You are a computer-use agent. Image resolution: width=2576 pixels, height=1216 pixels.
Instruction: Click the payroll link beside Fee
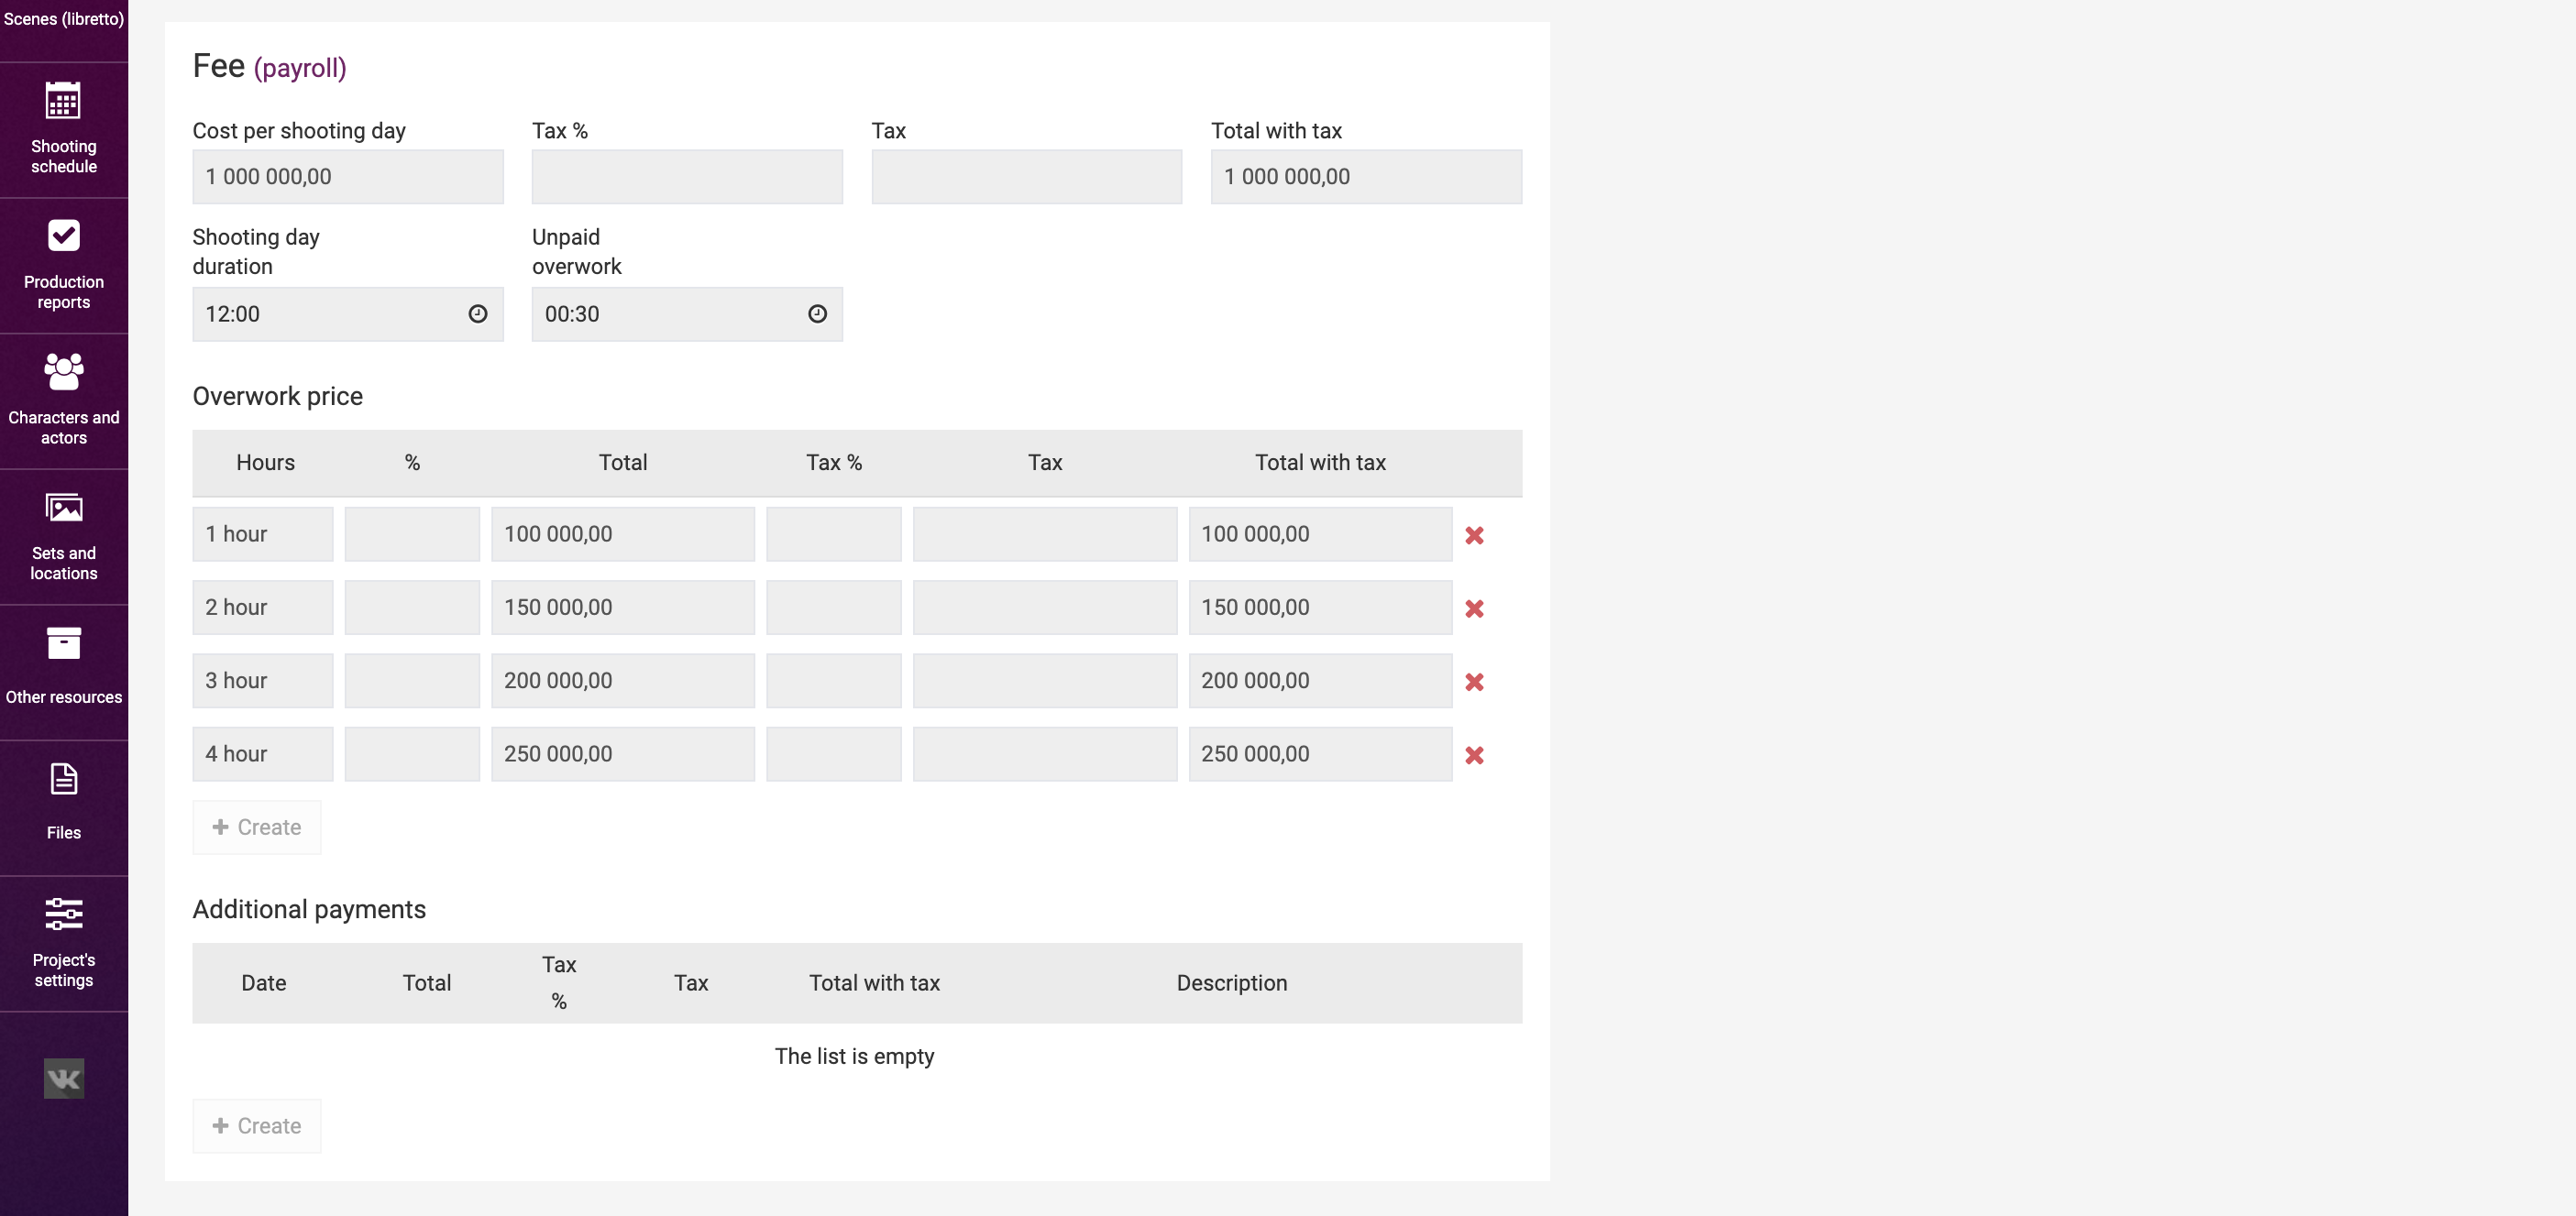300,68
